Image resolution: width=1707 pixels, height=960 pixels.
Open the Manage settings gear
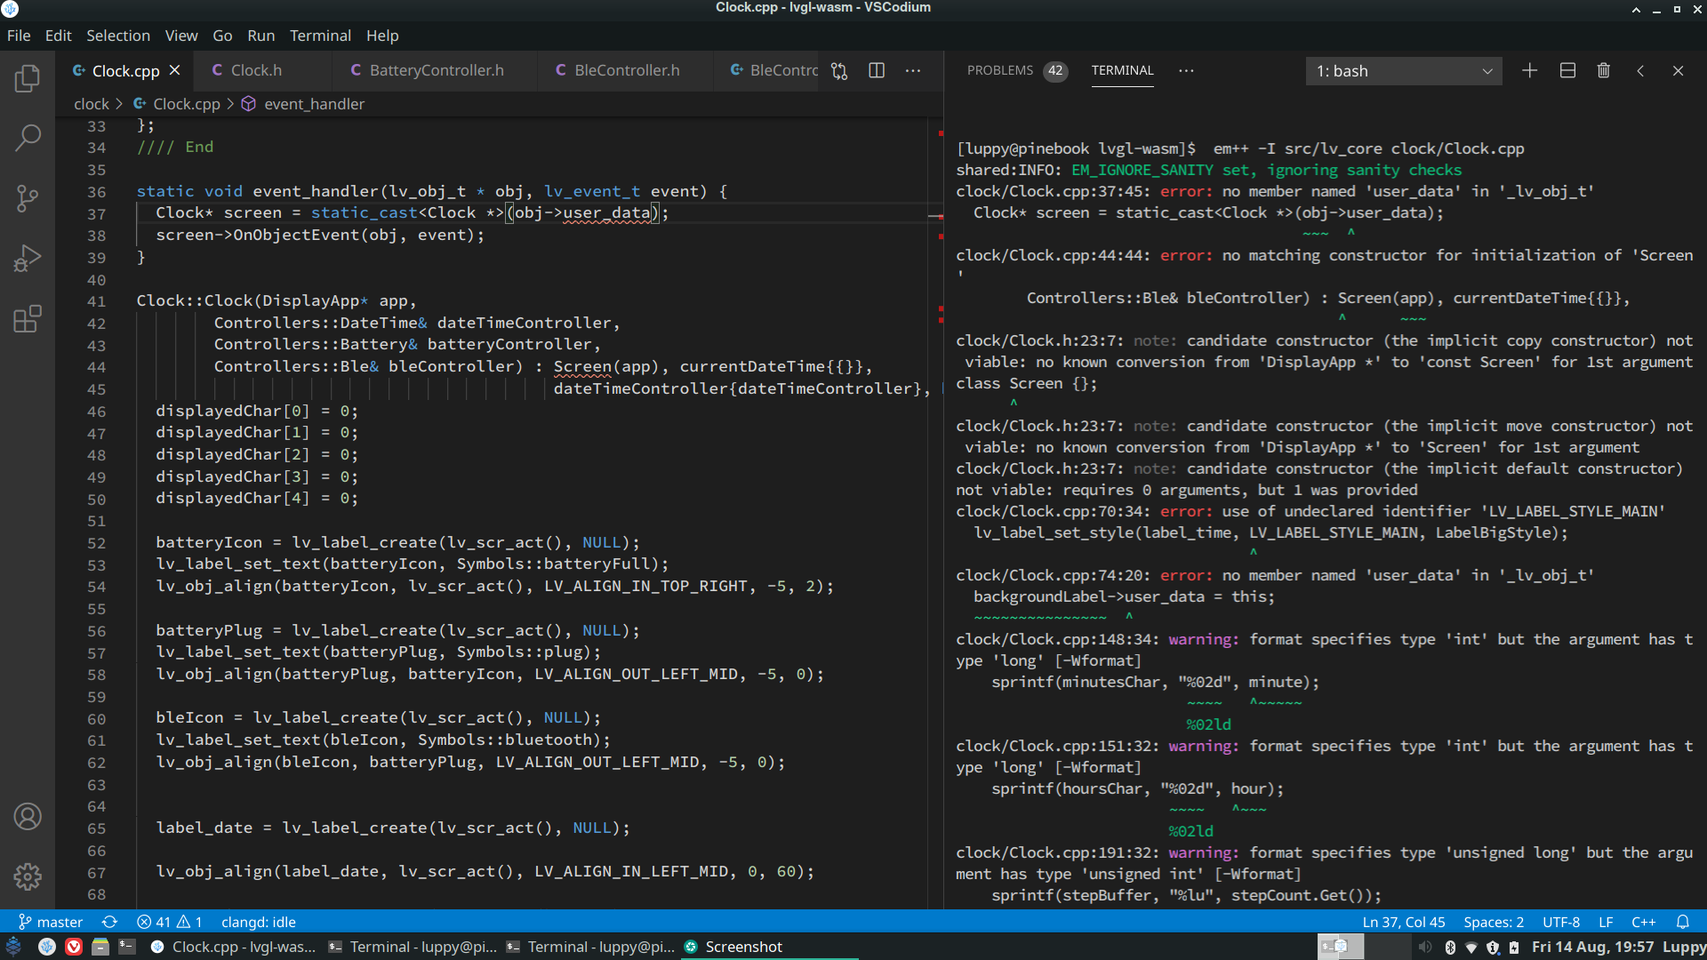(x=27, y=876)
